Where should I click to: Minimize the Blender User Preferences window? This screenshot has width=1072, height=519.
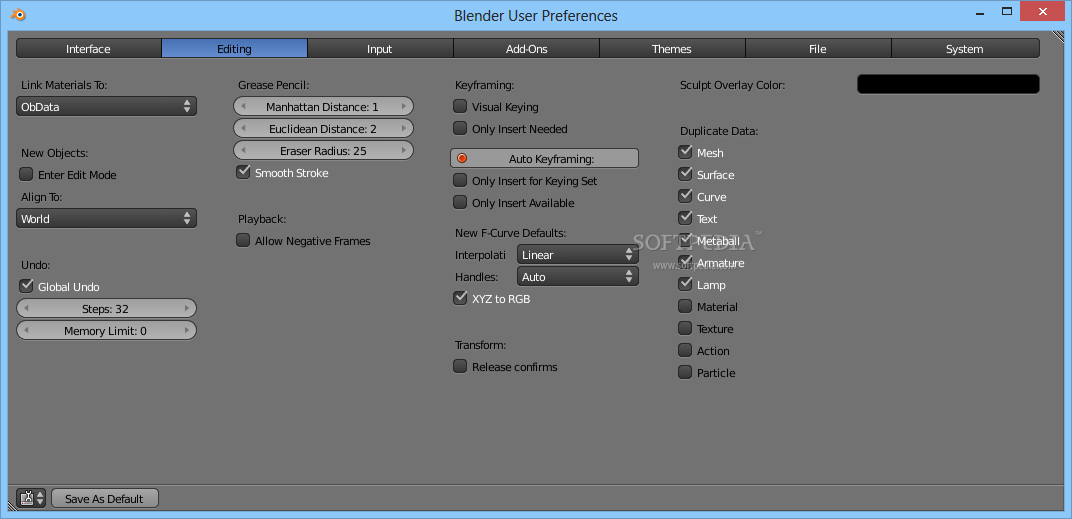tap(982, 12)
